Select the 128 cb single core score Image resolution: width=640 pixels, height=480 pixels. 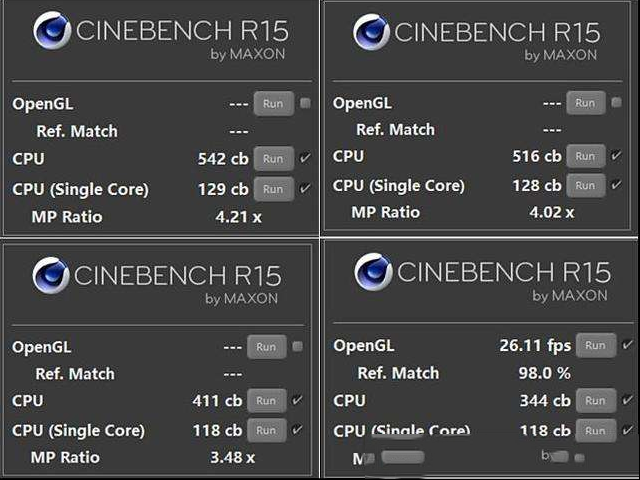pyautogui.click(x=537, y=186)
